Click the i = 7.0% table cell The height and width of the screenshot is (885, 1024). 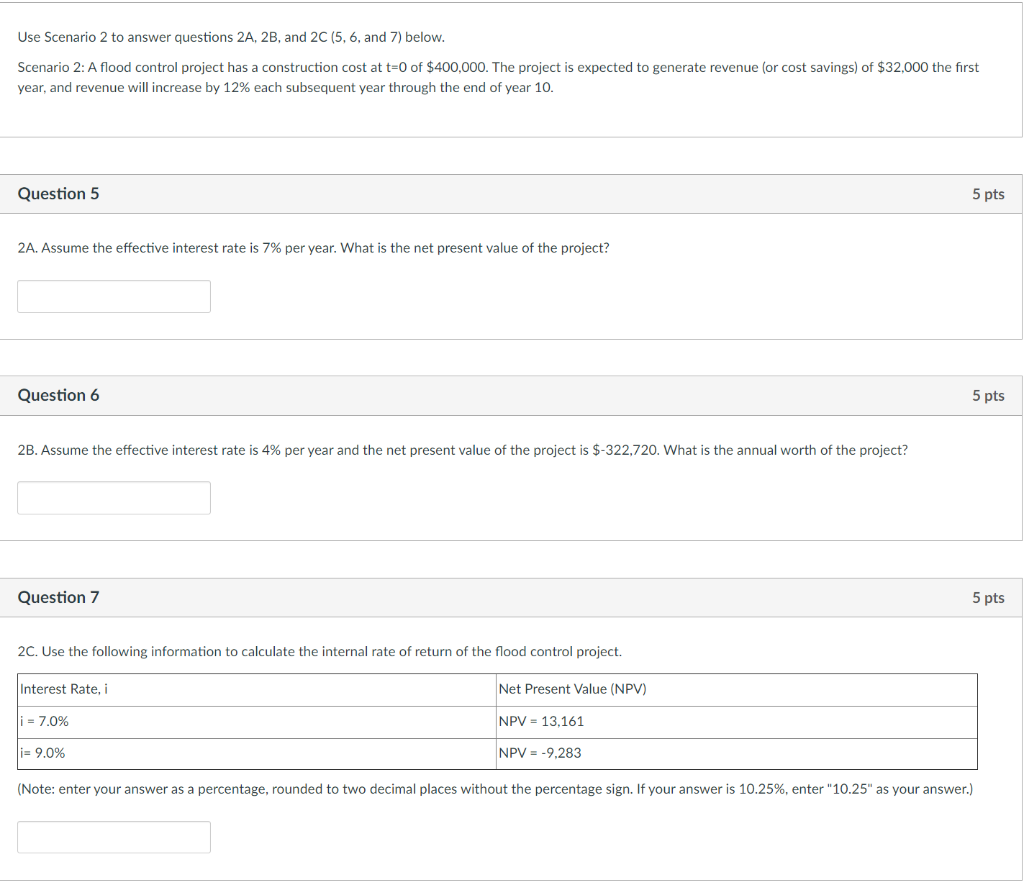click(x=46, y=721)
